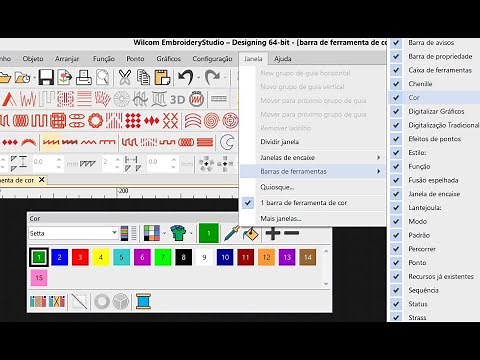The image size is (480, 360).
Task: Expand the Barras de ferramentas submenu
Action: pos(313,171)
